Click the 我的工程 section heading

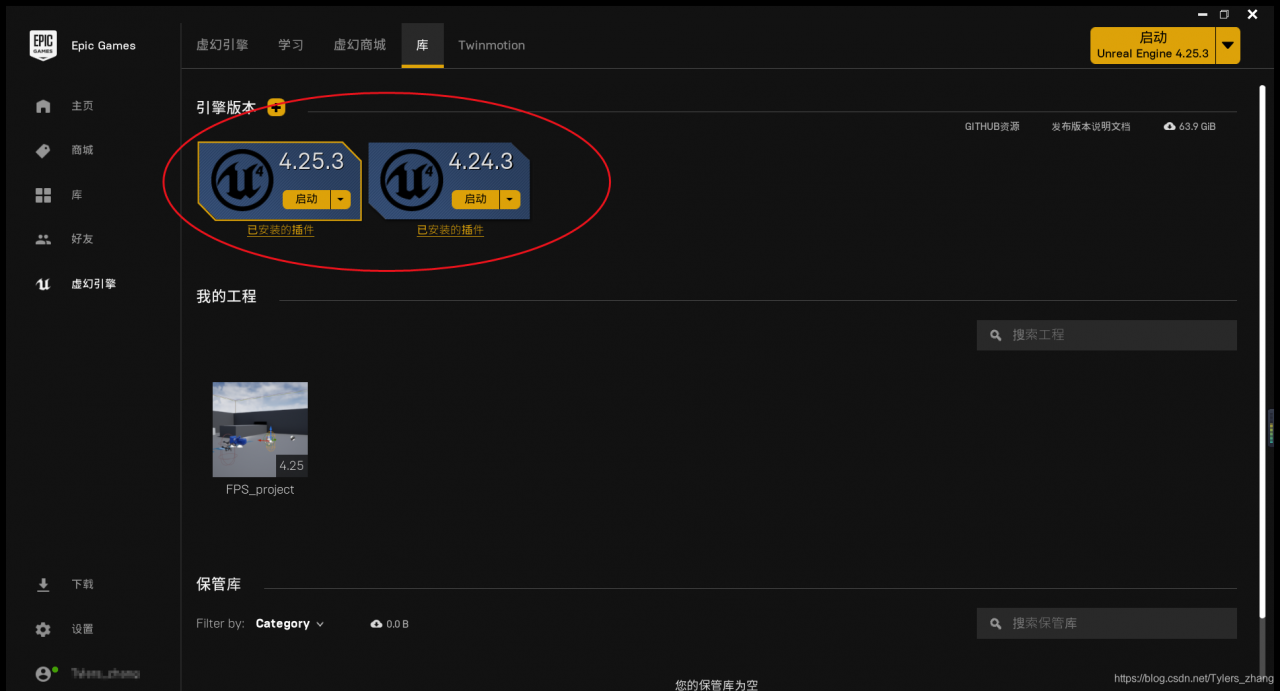point(226,297)
